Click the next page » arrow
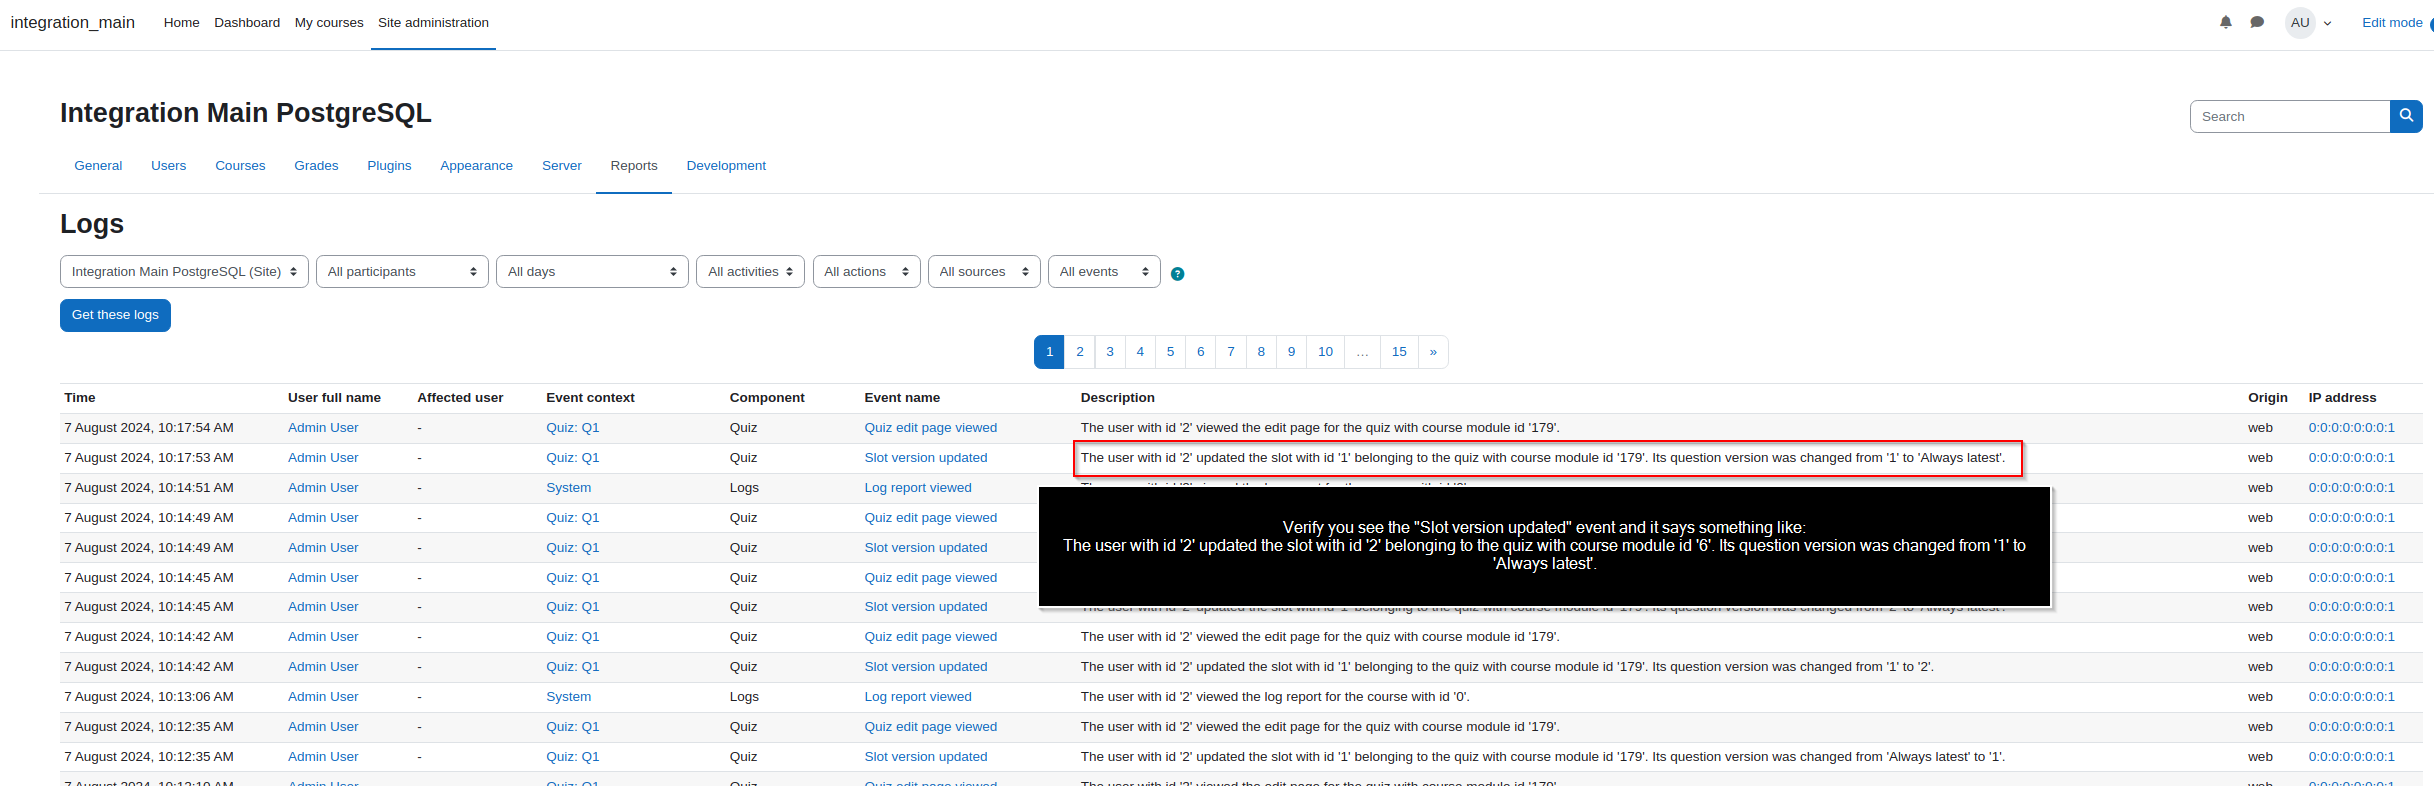The height and width of the screenshot is (786, 2434). [x=1433, y=352]
